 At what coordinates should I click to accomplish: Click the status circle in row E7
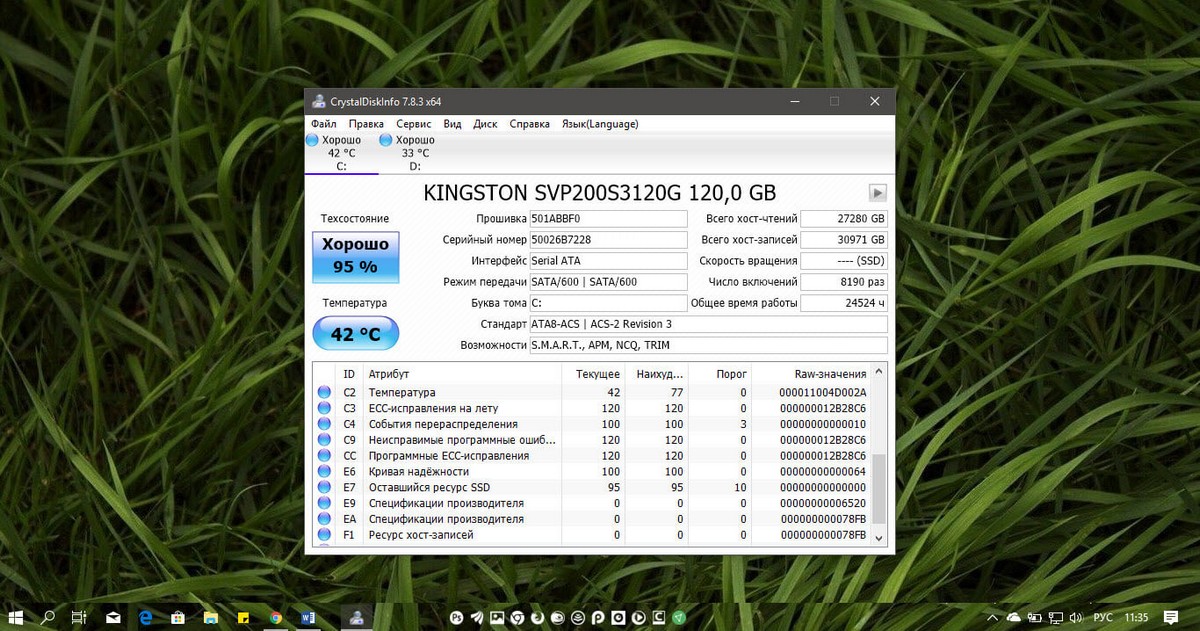(324, 488)
